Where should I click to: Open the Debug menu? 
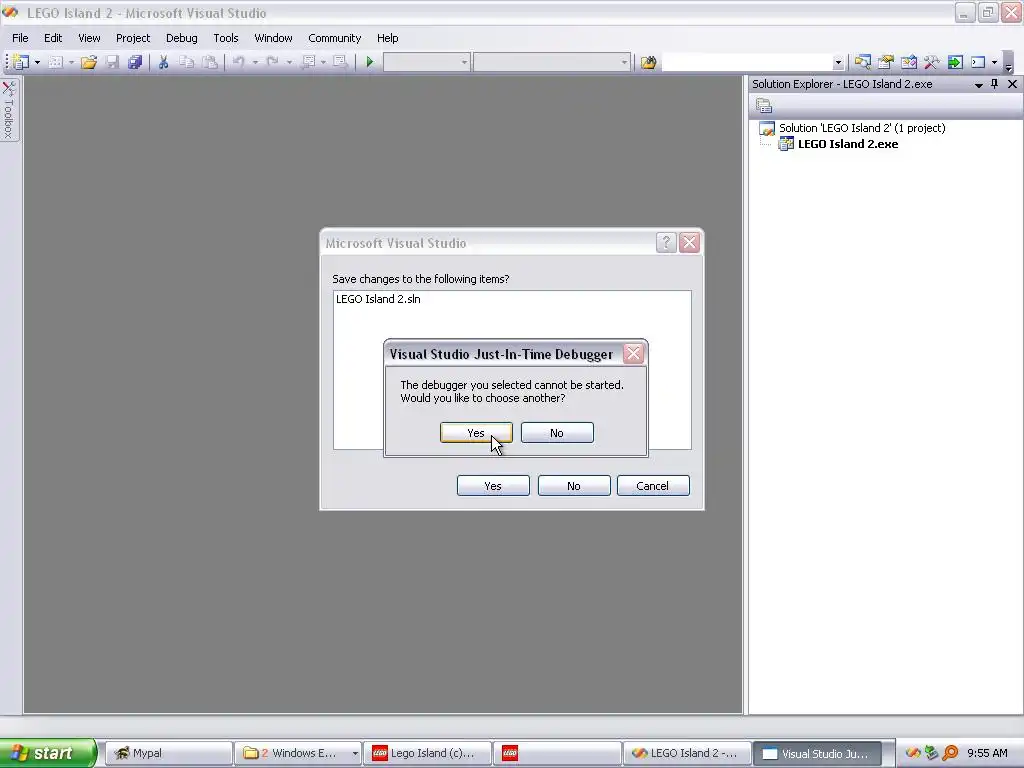coord(182,38)
